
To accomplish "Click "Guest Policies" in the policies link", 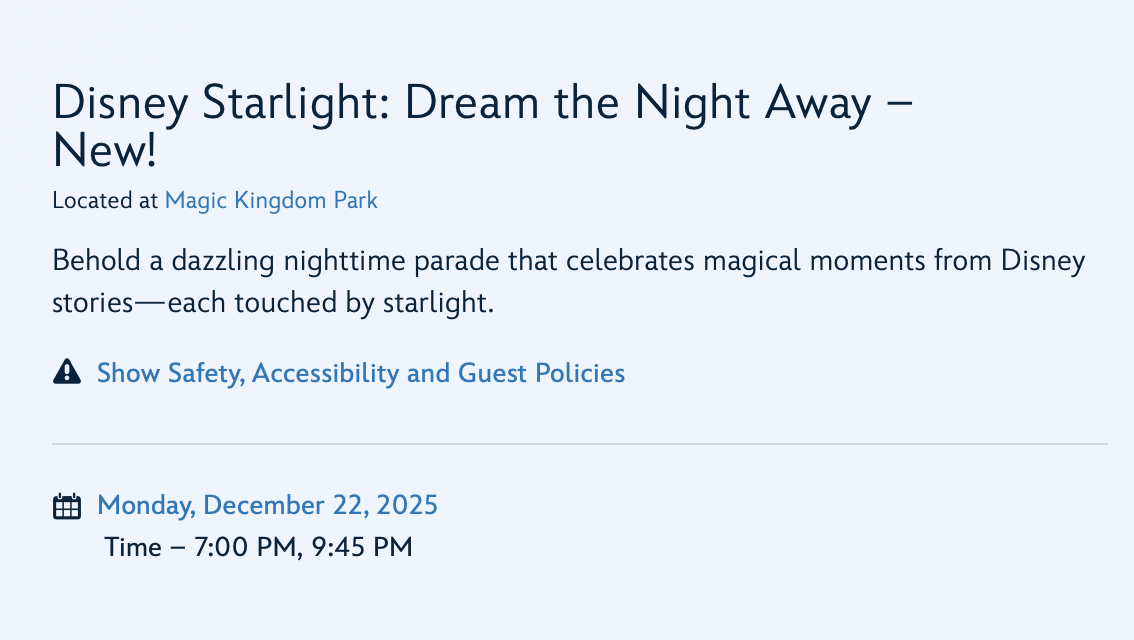I will pyautogui.click(x=541, y=373).
